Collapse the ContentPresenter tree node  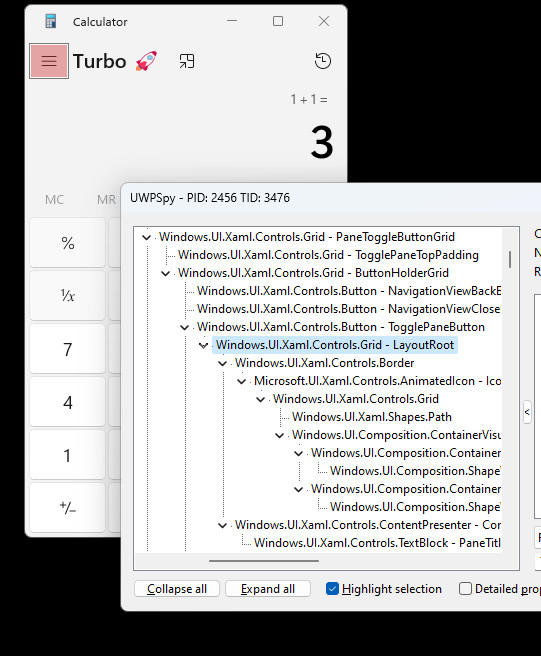(223, 525)
